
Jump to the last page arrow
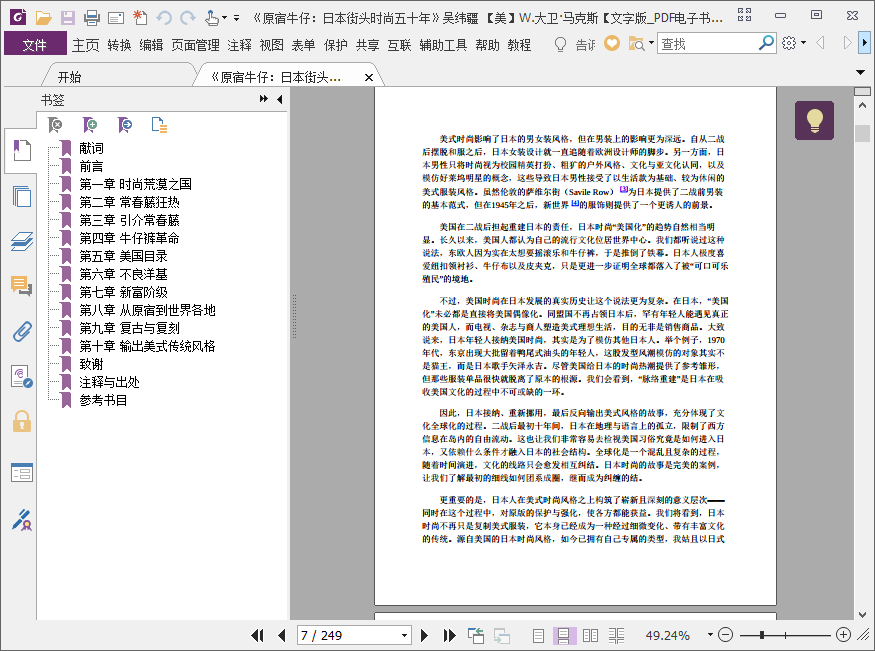(449, 635)
